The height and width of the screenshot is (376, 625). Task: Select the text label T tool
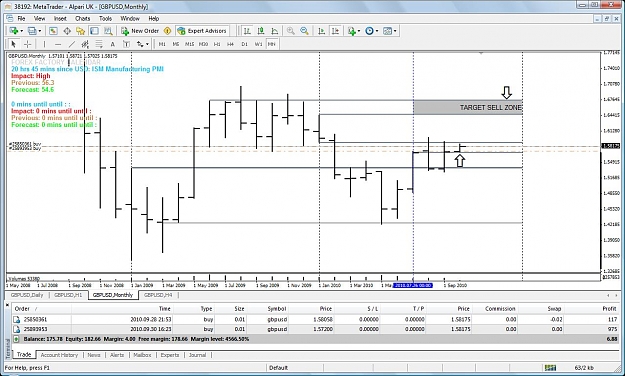(126, 44)
